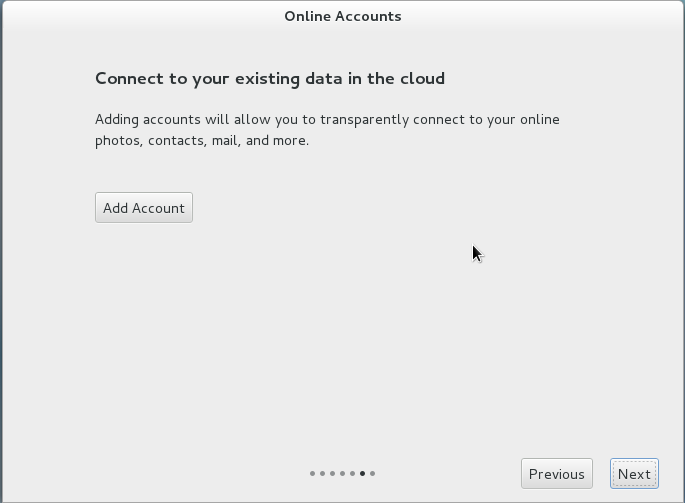This screenshot has width=685, height=503.
Task: Click the active dark page indicator dot
Action: (362, 473)
